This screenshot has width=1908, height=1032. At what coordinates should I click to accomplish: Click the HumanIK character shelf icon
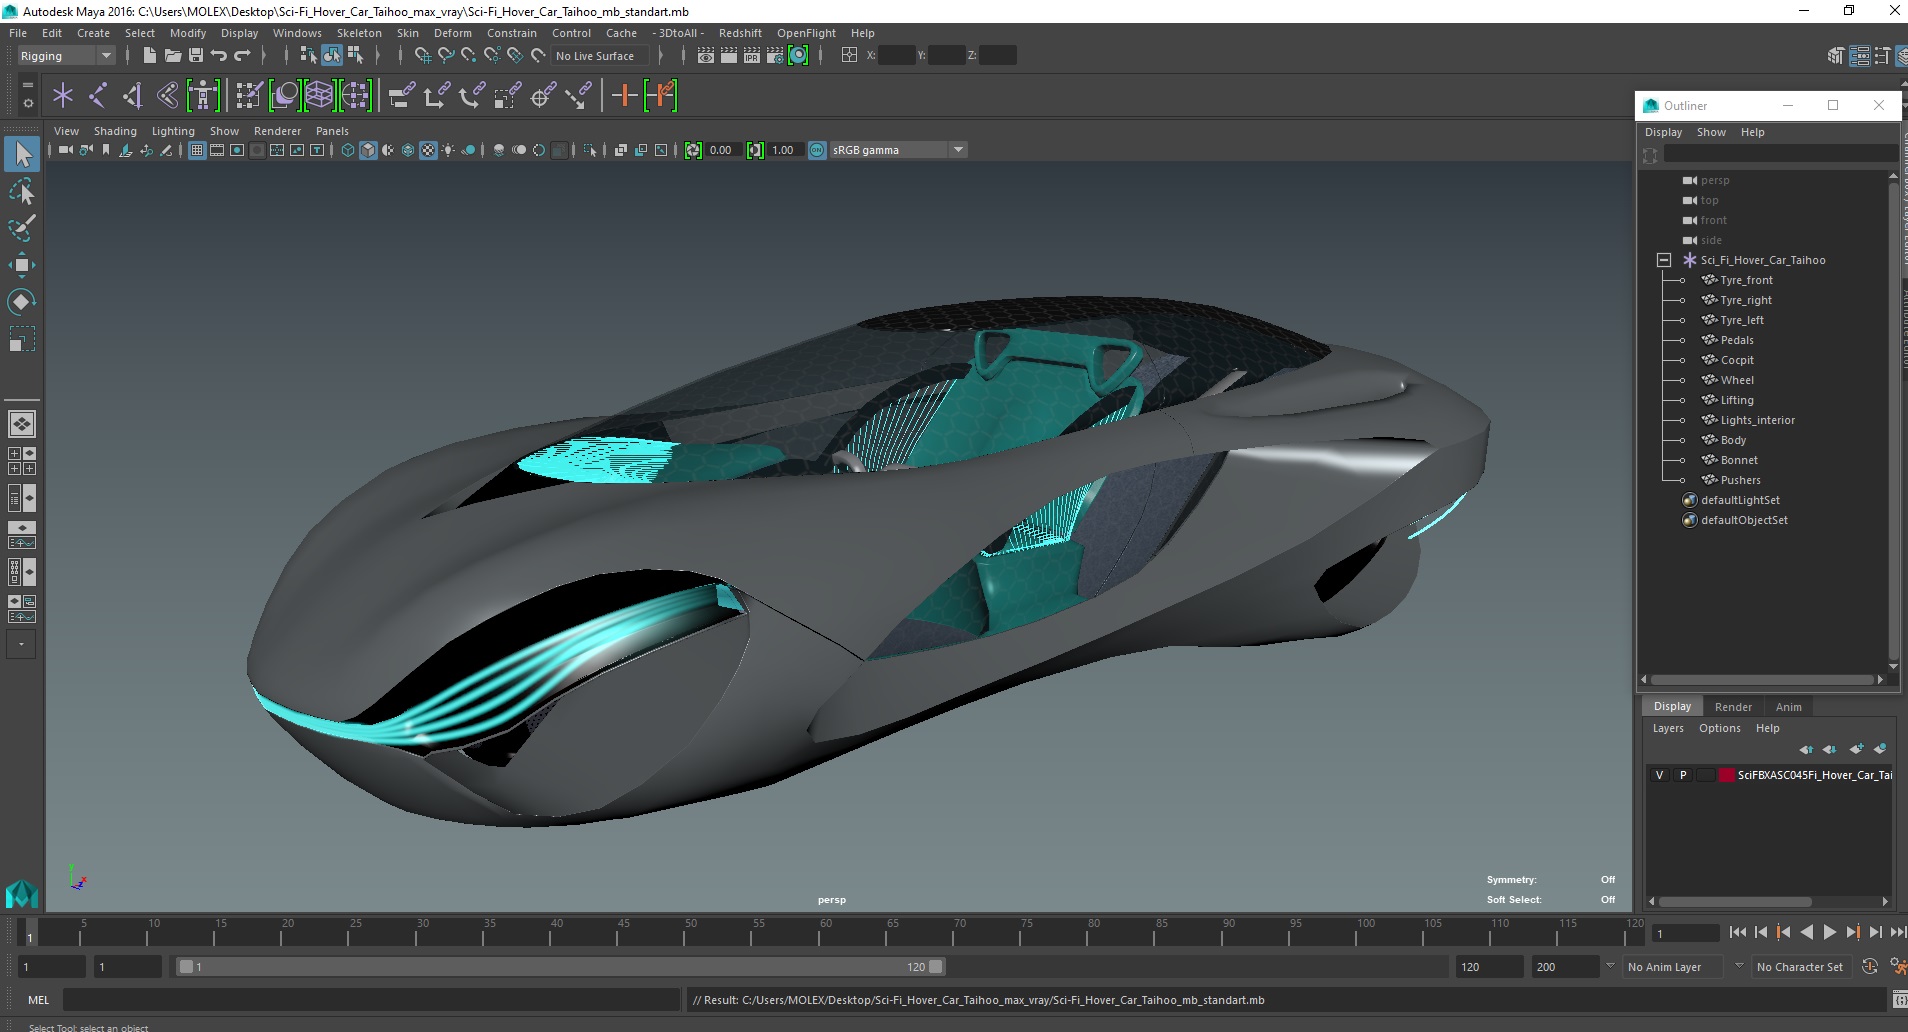203,96
